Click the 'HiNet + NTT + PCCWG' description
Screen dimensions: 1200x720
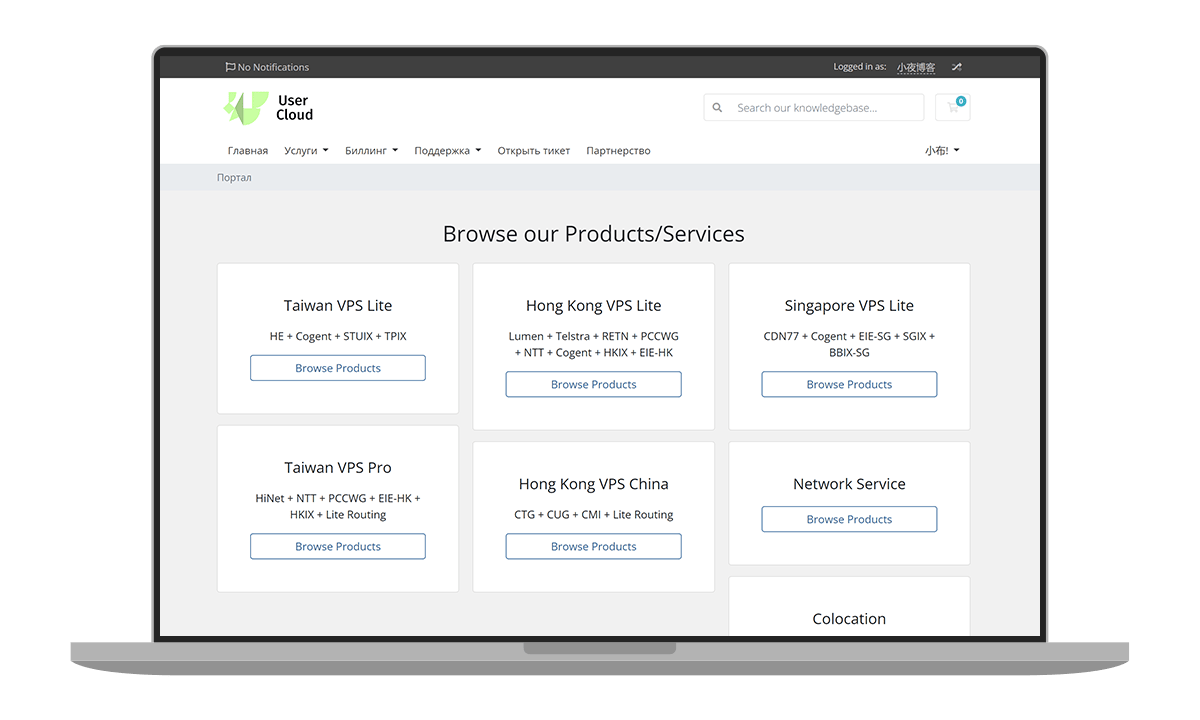point(338,506)
